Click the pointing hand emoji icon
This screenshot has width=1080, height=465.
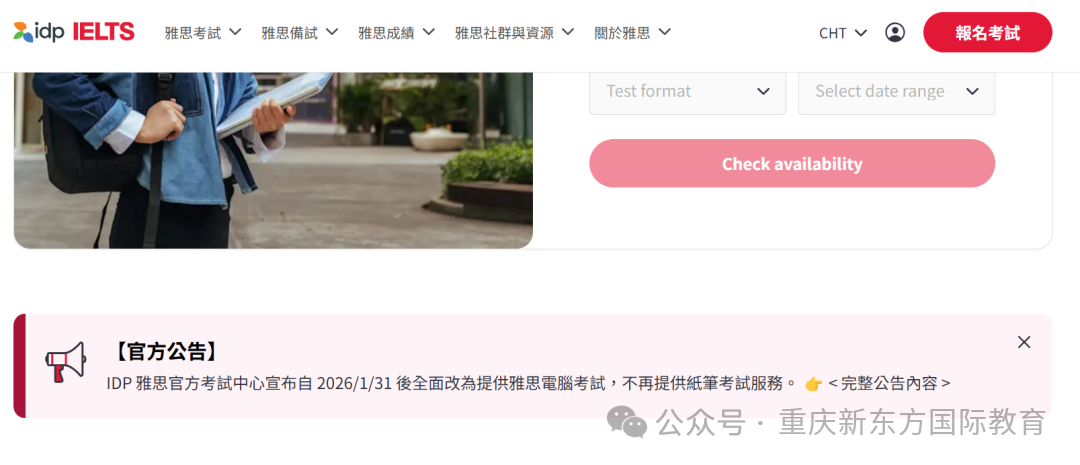[813, 384]
